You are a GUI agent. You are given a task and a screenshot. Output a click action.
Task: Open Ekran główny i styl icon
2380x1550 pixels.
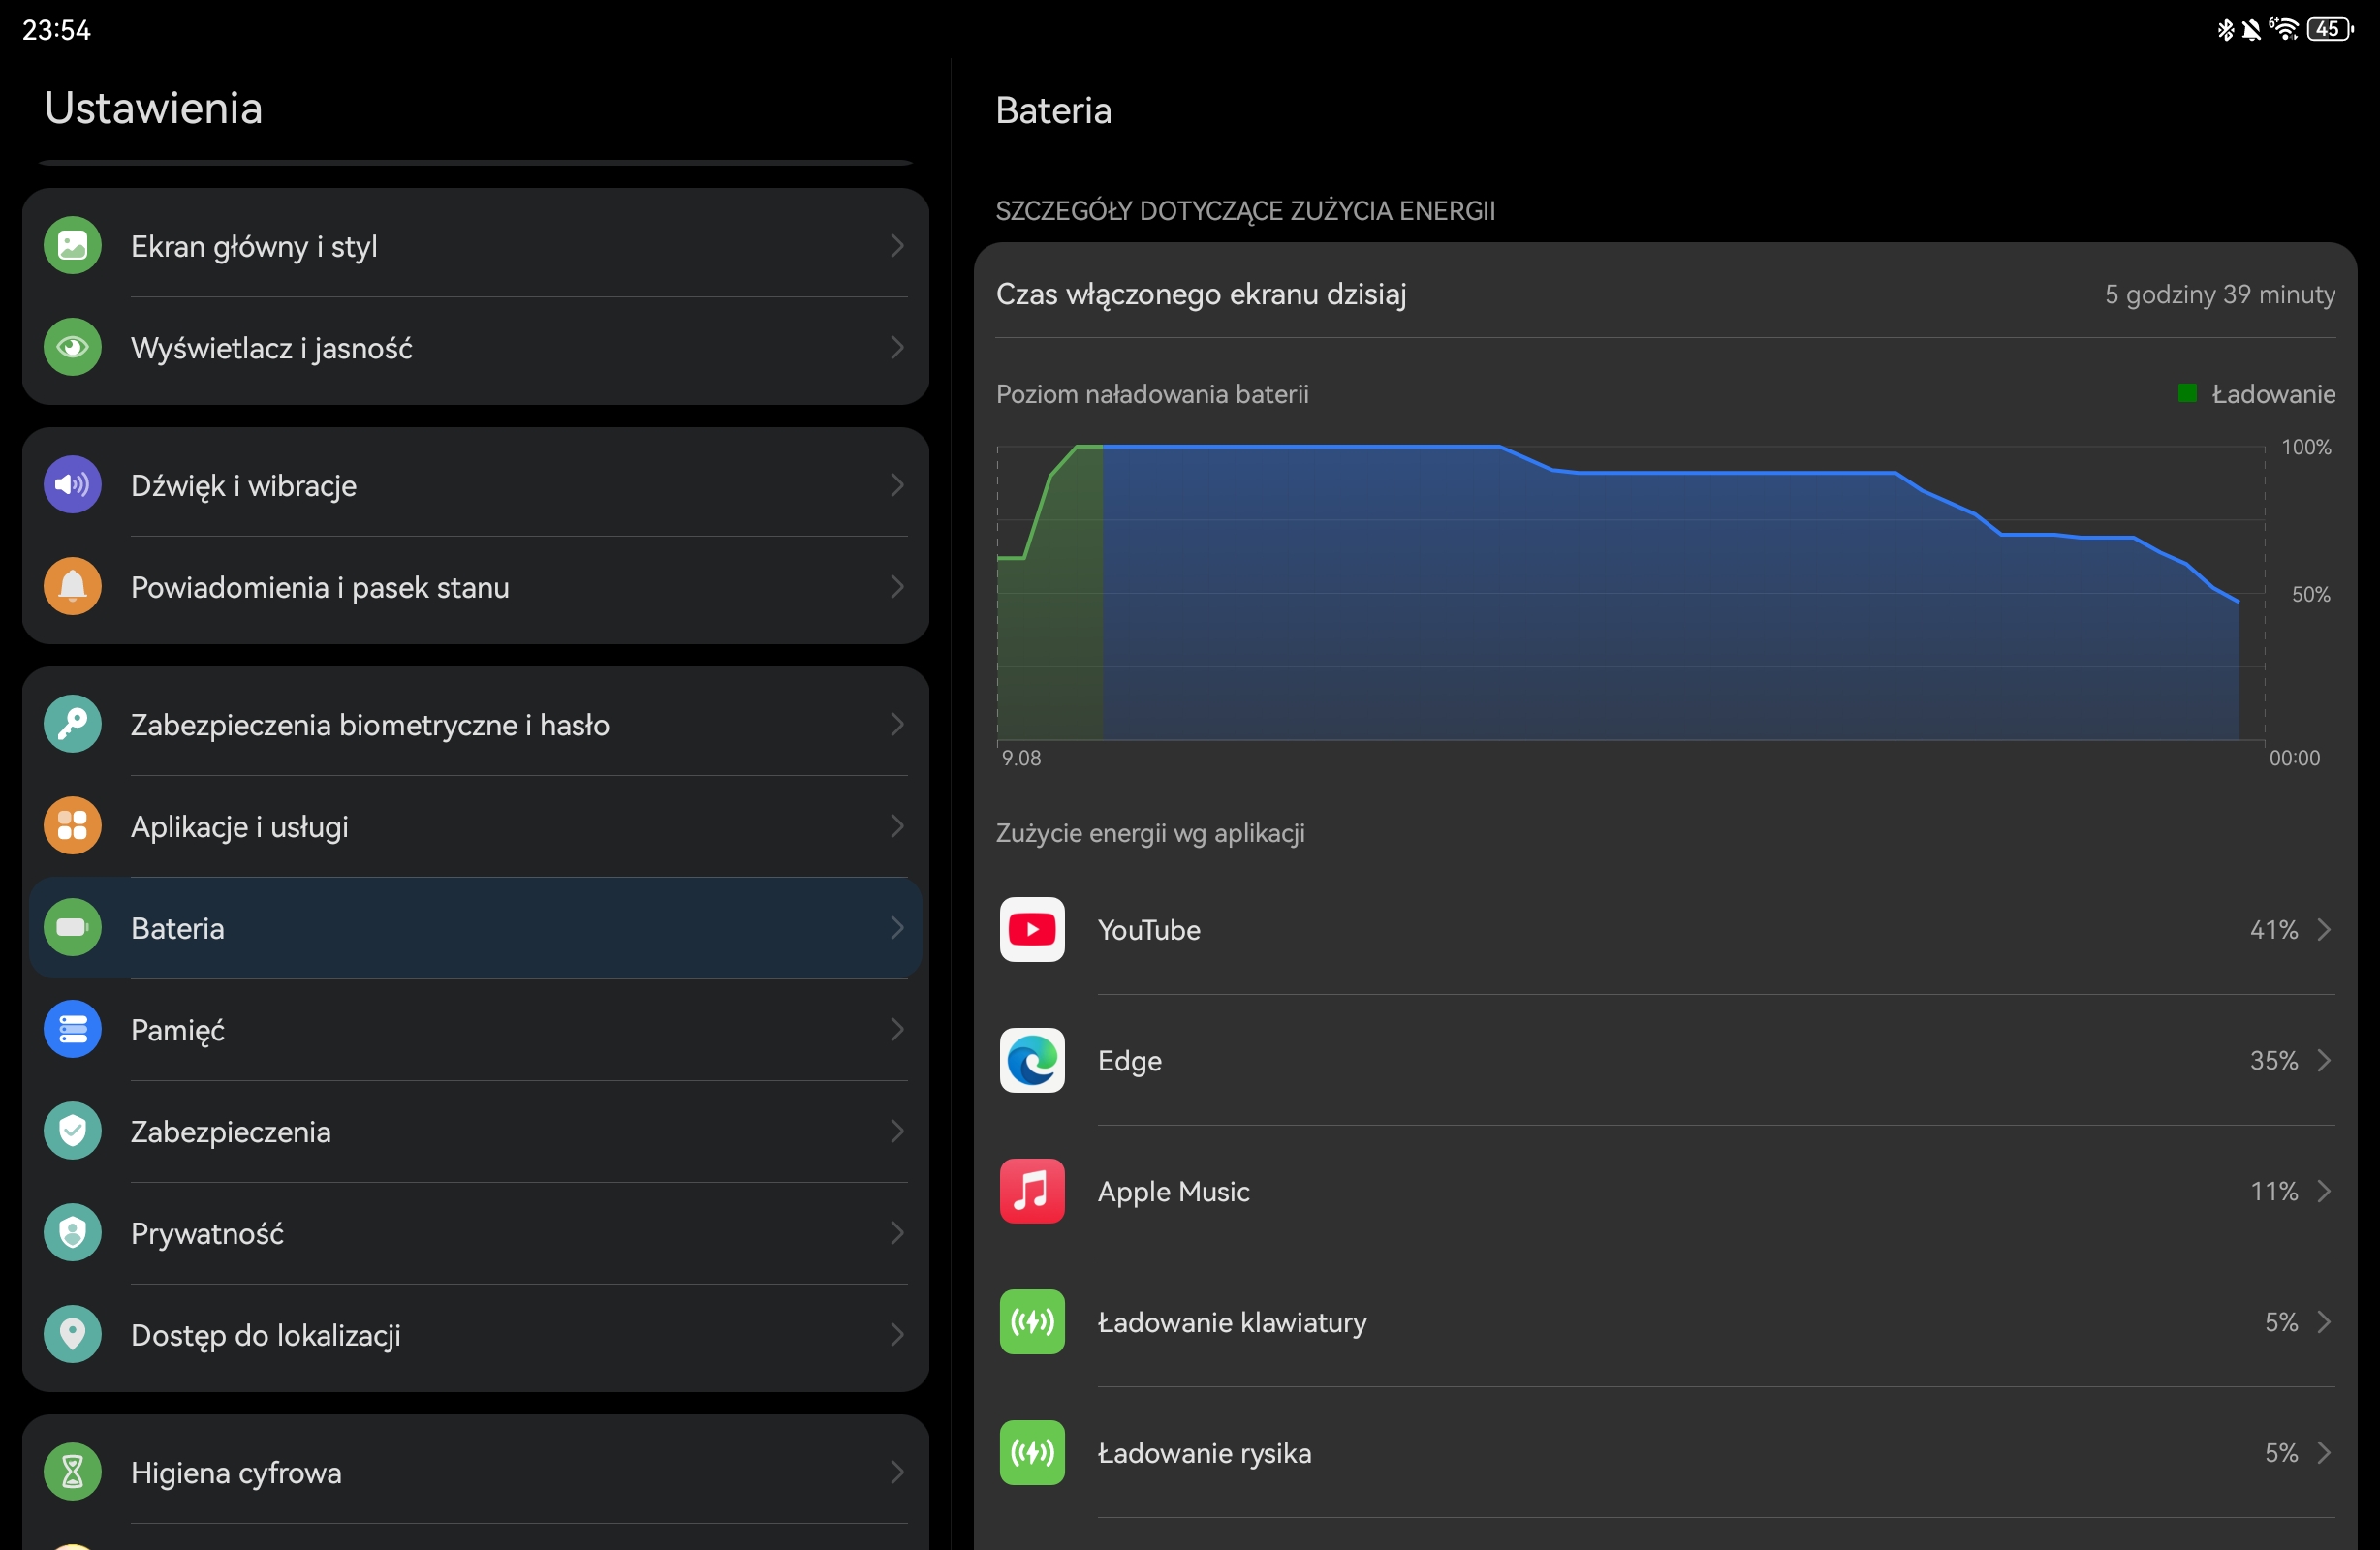tap(72, 245)
